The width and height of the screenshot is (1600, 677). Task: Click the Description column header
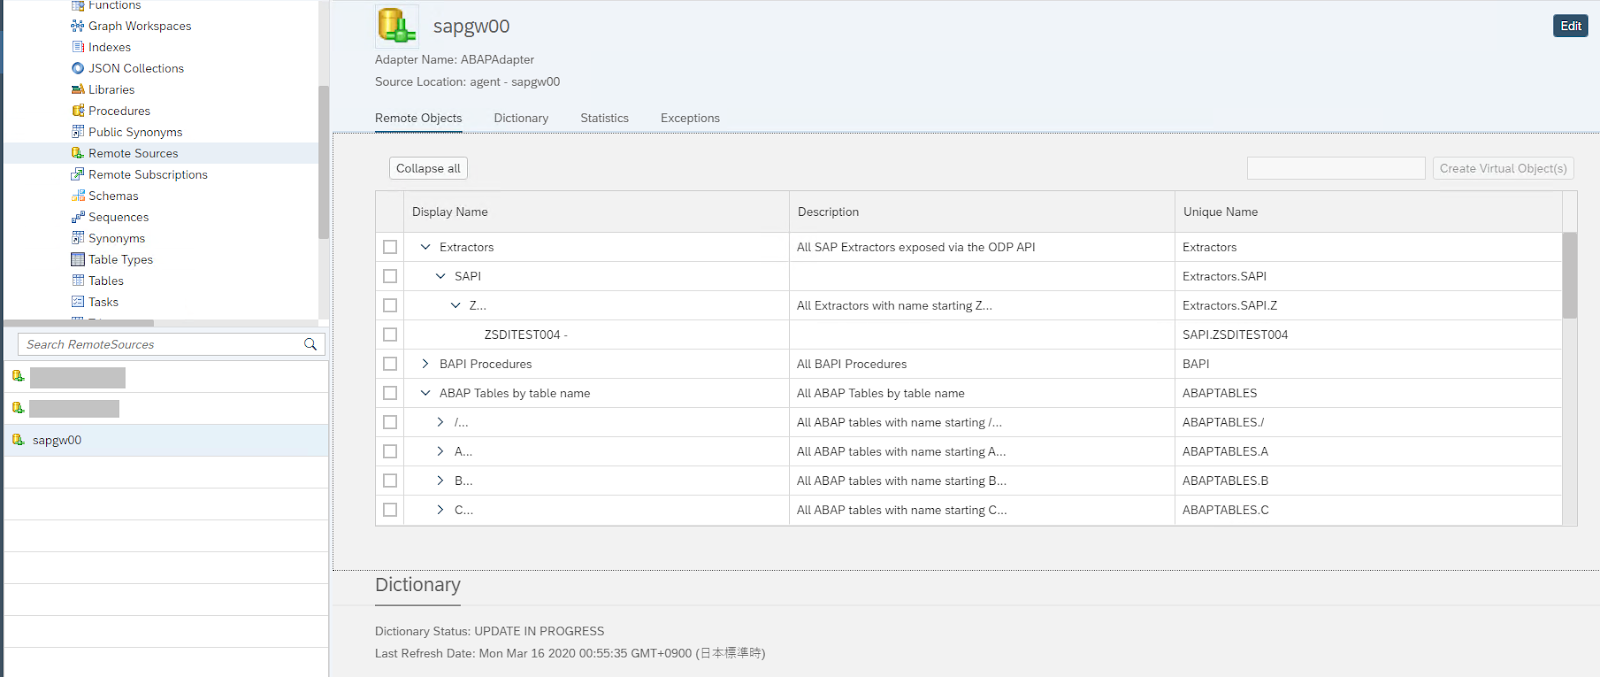click(982, 212)
